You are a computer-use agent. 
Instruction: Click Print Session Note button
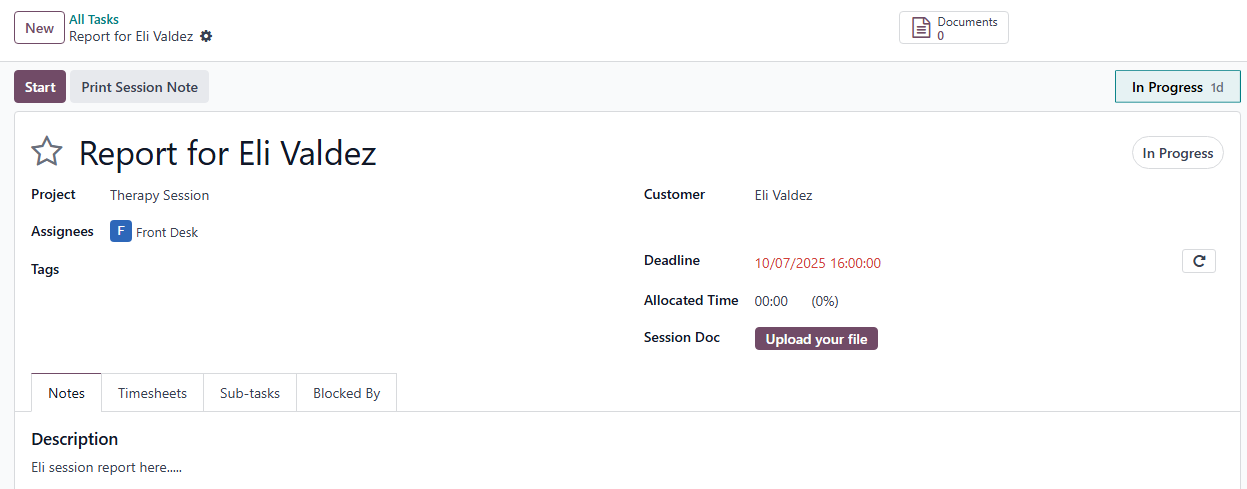[x=139, y=87]
